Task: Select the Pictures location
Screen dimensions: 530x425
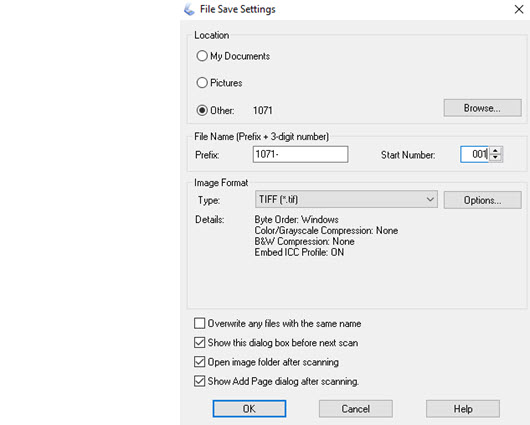Action: pos(202,82)
